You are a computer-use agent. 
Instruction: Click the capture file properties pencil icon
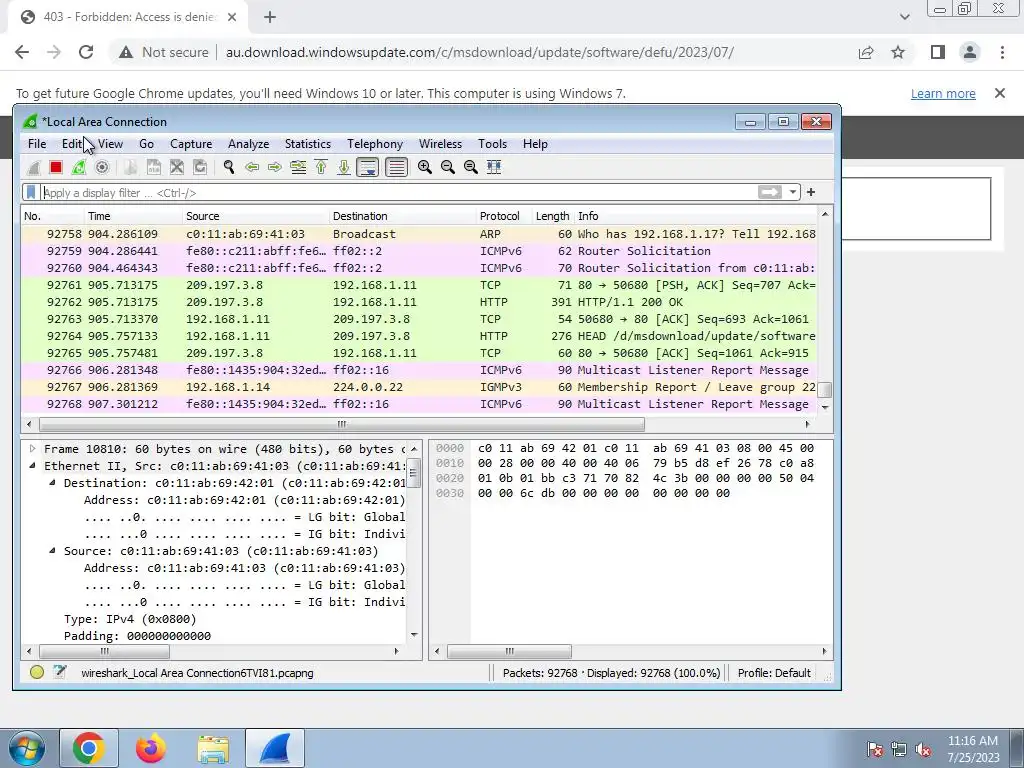point(59,672)
